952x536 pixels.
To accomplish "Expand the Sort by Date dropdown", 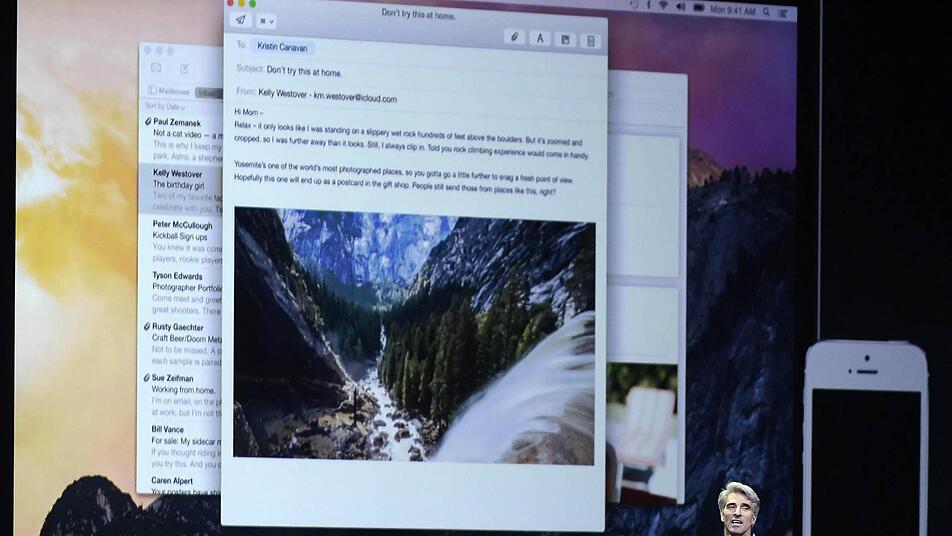I will tap(165, 106).
